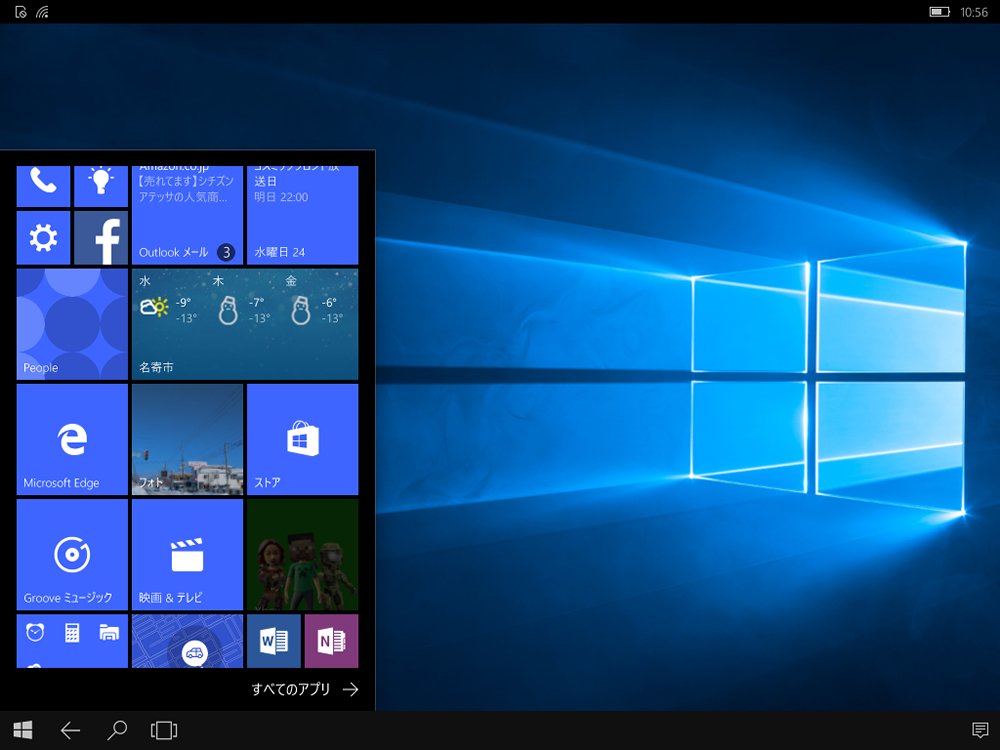The width and height of the screenshot is (1000, 750).
Task: Open Search from the taskbar magnifier
Action: (x=117, y=730)
